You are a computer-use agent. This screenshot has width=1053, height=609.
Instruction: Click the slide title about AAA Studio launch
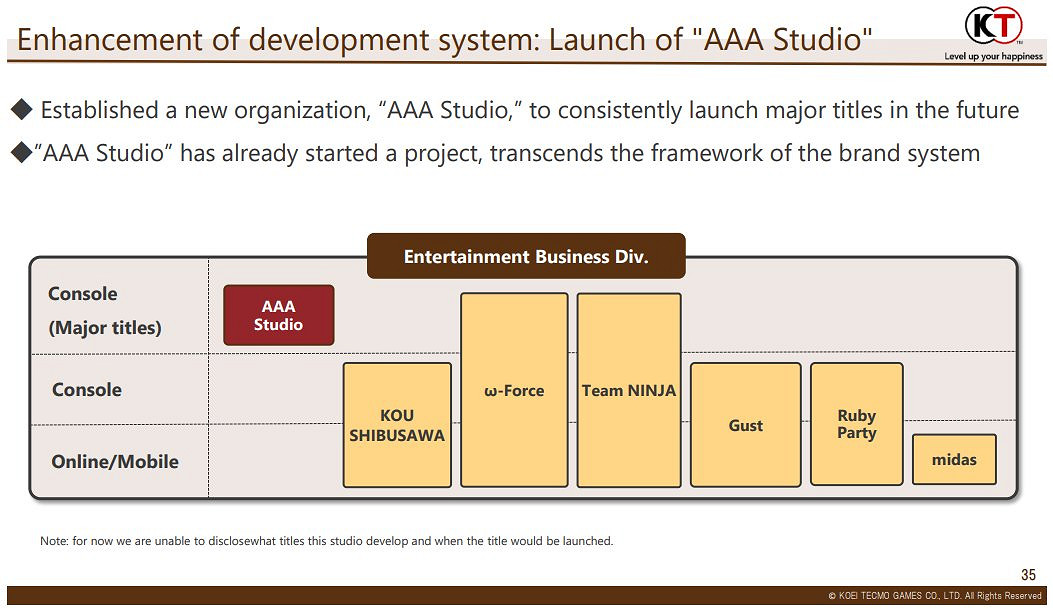[x=445, y=40]
